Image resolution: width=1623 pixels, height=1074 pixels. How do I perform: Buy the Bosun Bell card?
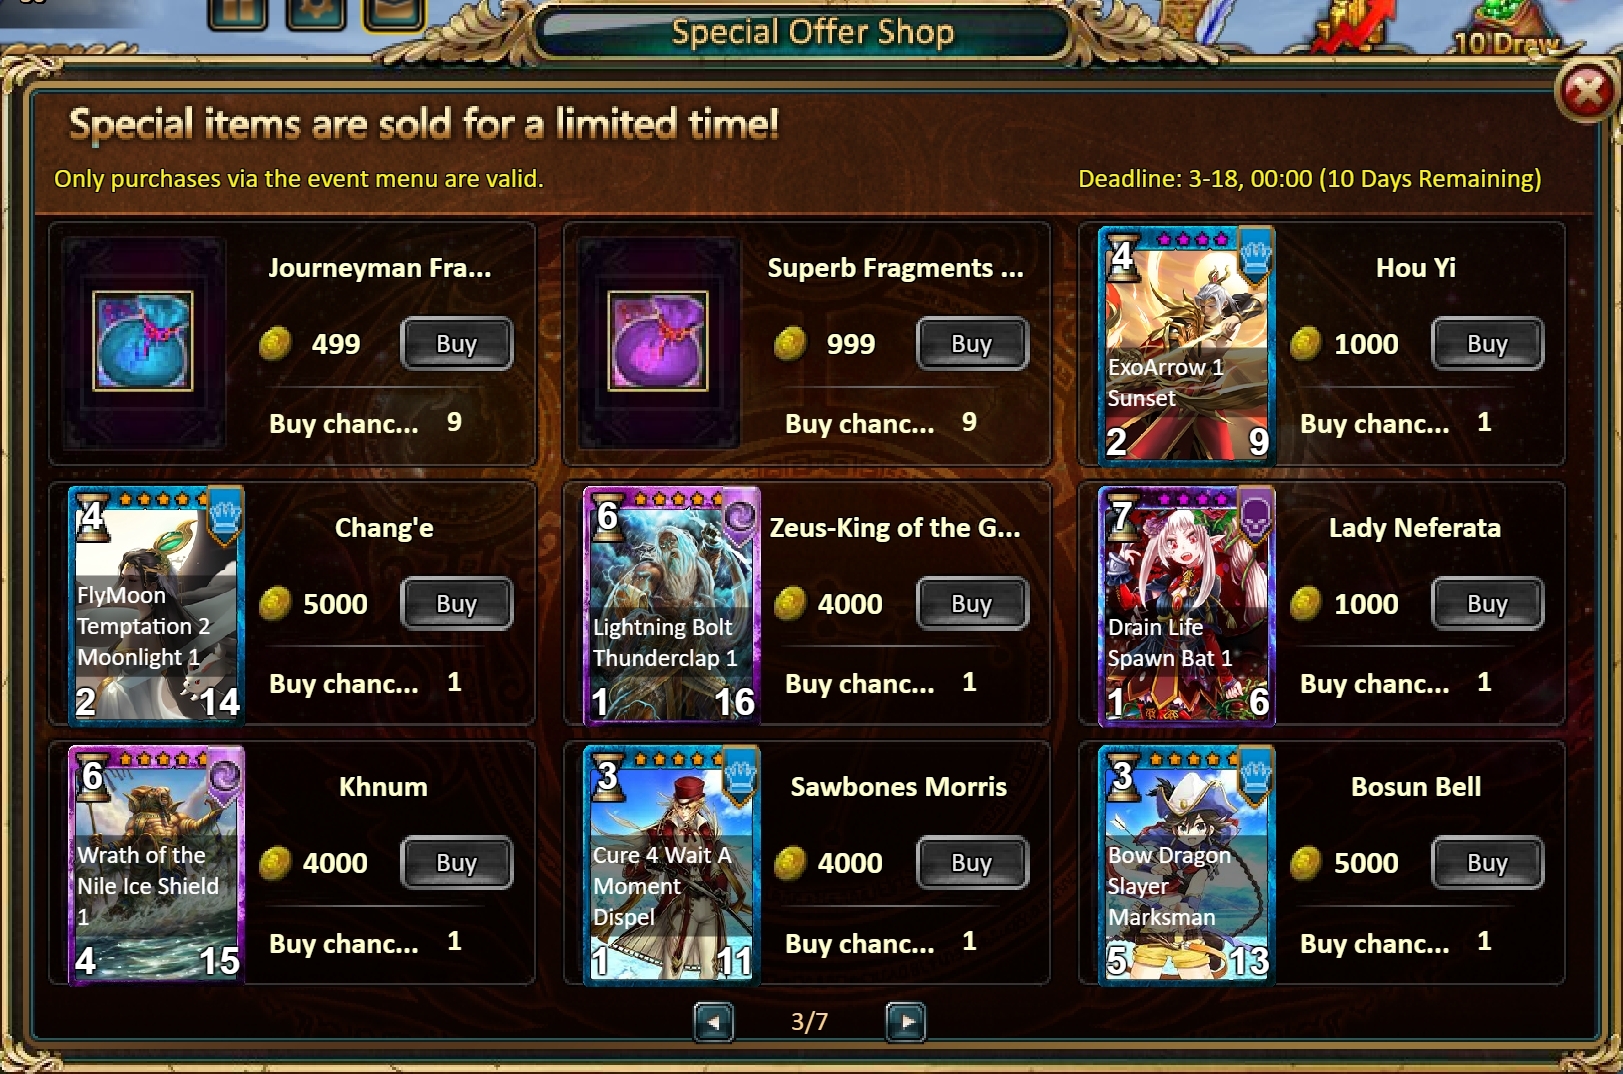coord(1488,863)
